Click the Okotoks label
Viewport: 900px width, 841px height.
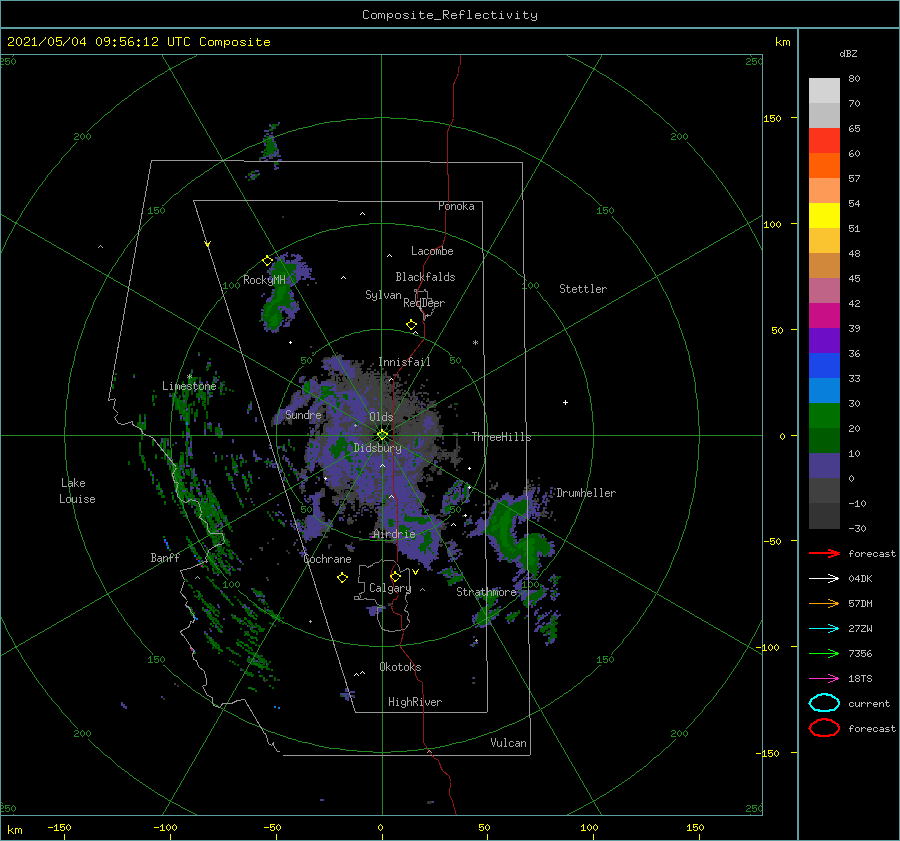coord(400,667)
